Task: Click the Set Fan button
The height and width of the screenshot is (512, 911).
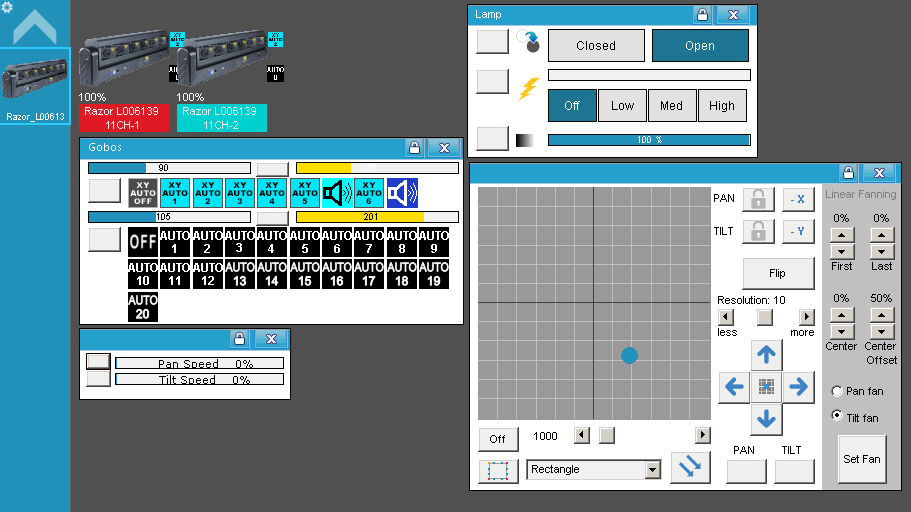Action: pyautogui.click(x=862, y=459)
